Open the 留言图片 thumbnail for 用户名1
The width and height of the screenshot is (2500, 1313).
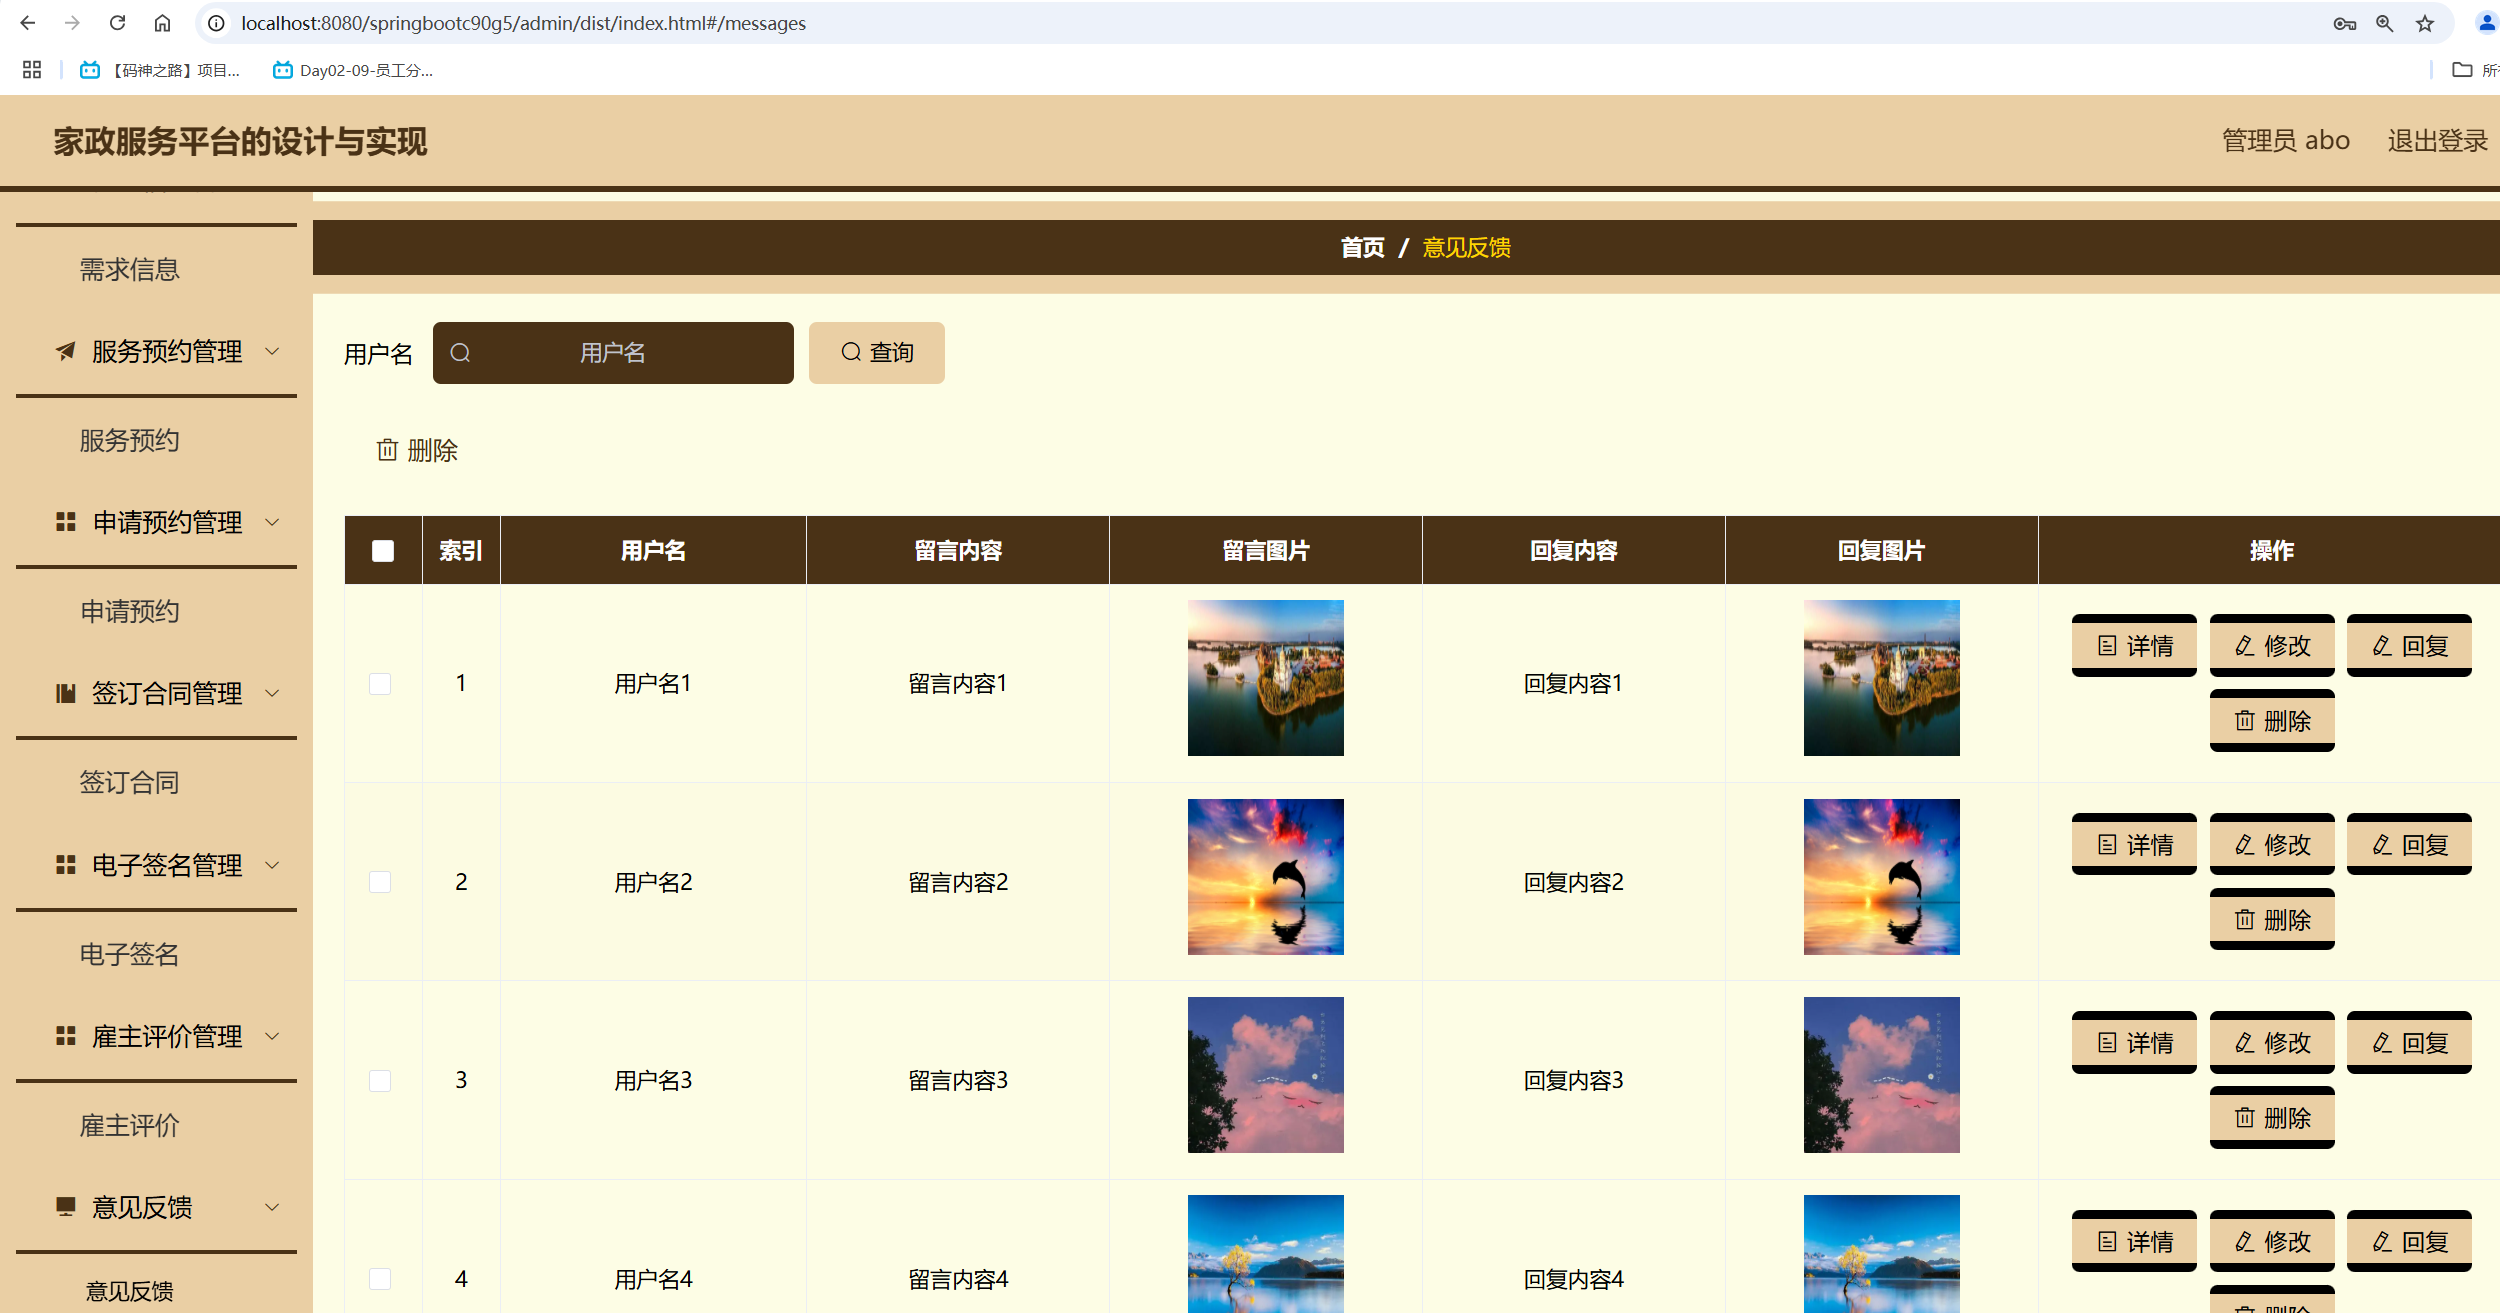point(1265,678)
